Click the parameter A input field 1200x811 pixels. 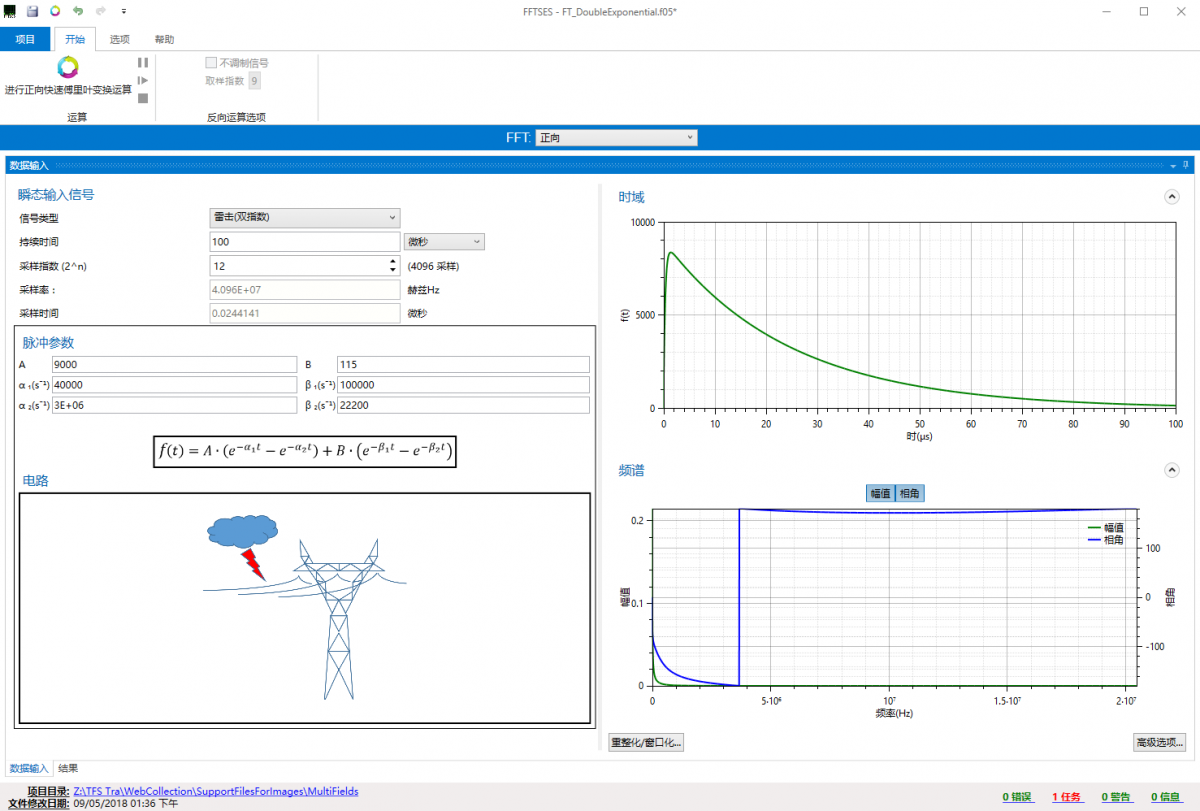175,365
